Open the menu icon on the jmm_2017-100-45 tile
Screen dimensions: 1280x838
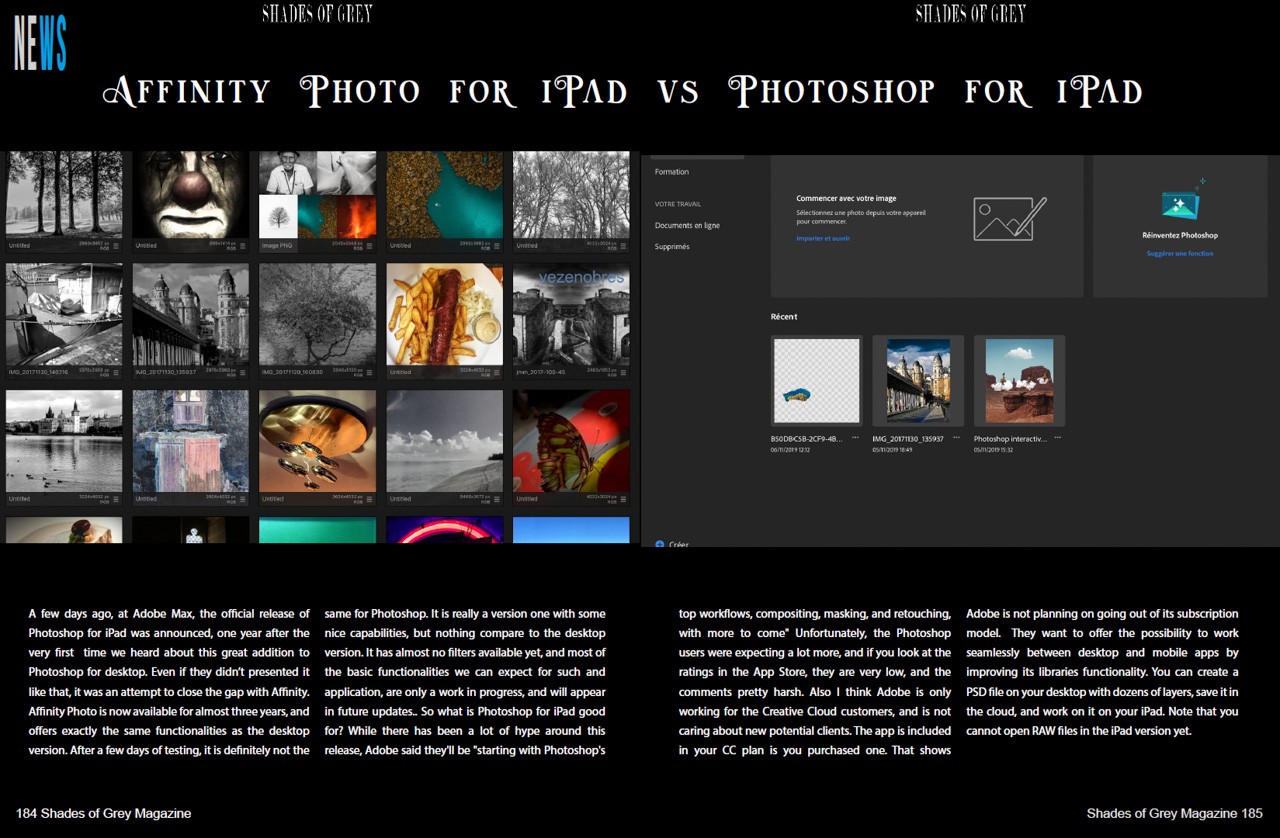[x=623, y=372]
